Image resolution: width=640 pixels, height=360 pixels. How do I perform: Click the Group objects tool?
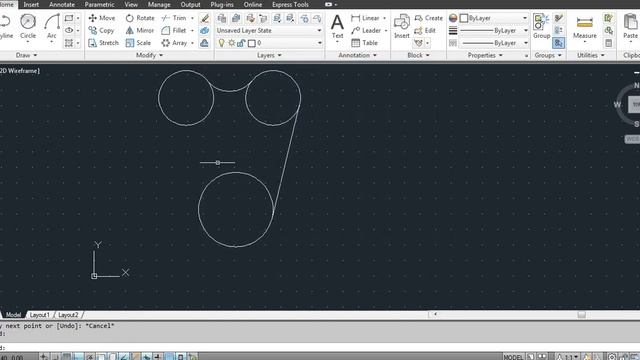[x=541, y=27]
